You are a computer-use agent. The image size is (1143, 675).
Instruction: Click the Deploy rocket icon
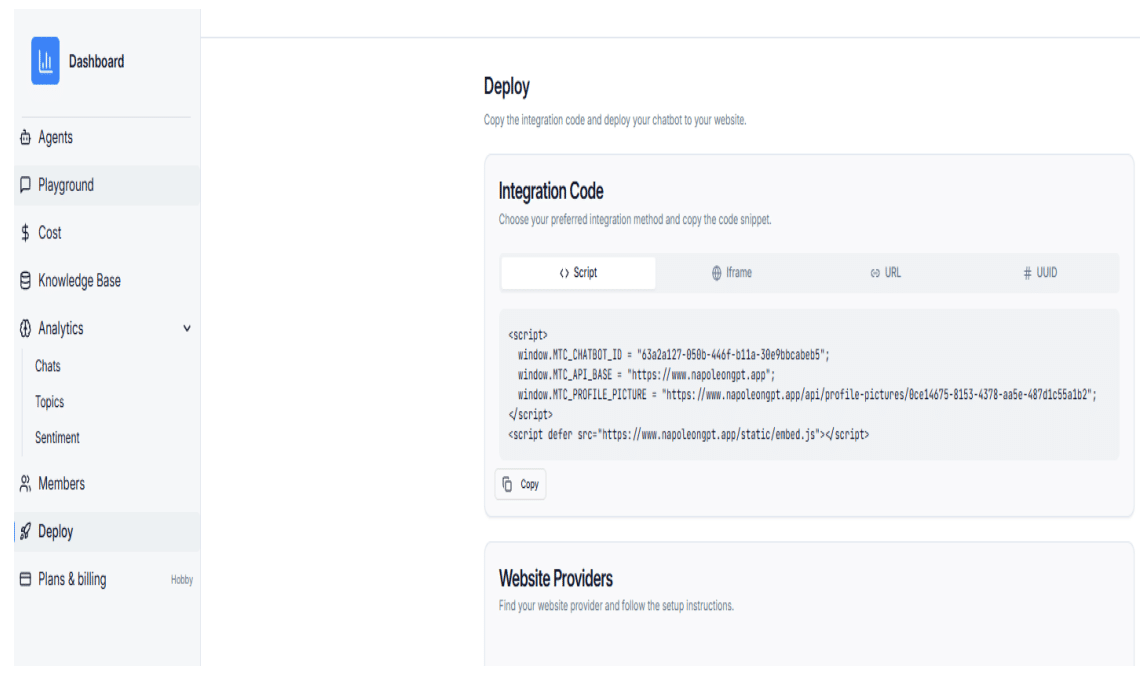pyautogui.click(x=26, y=532)
